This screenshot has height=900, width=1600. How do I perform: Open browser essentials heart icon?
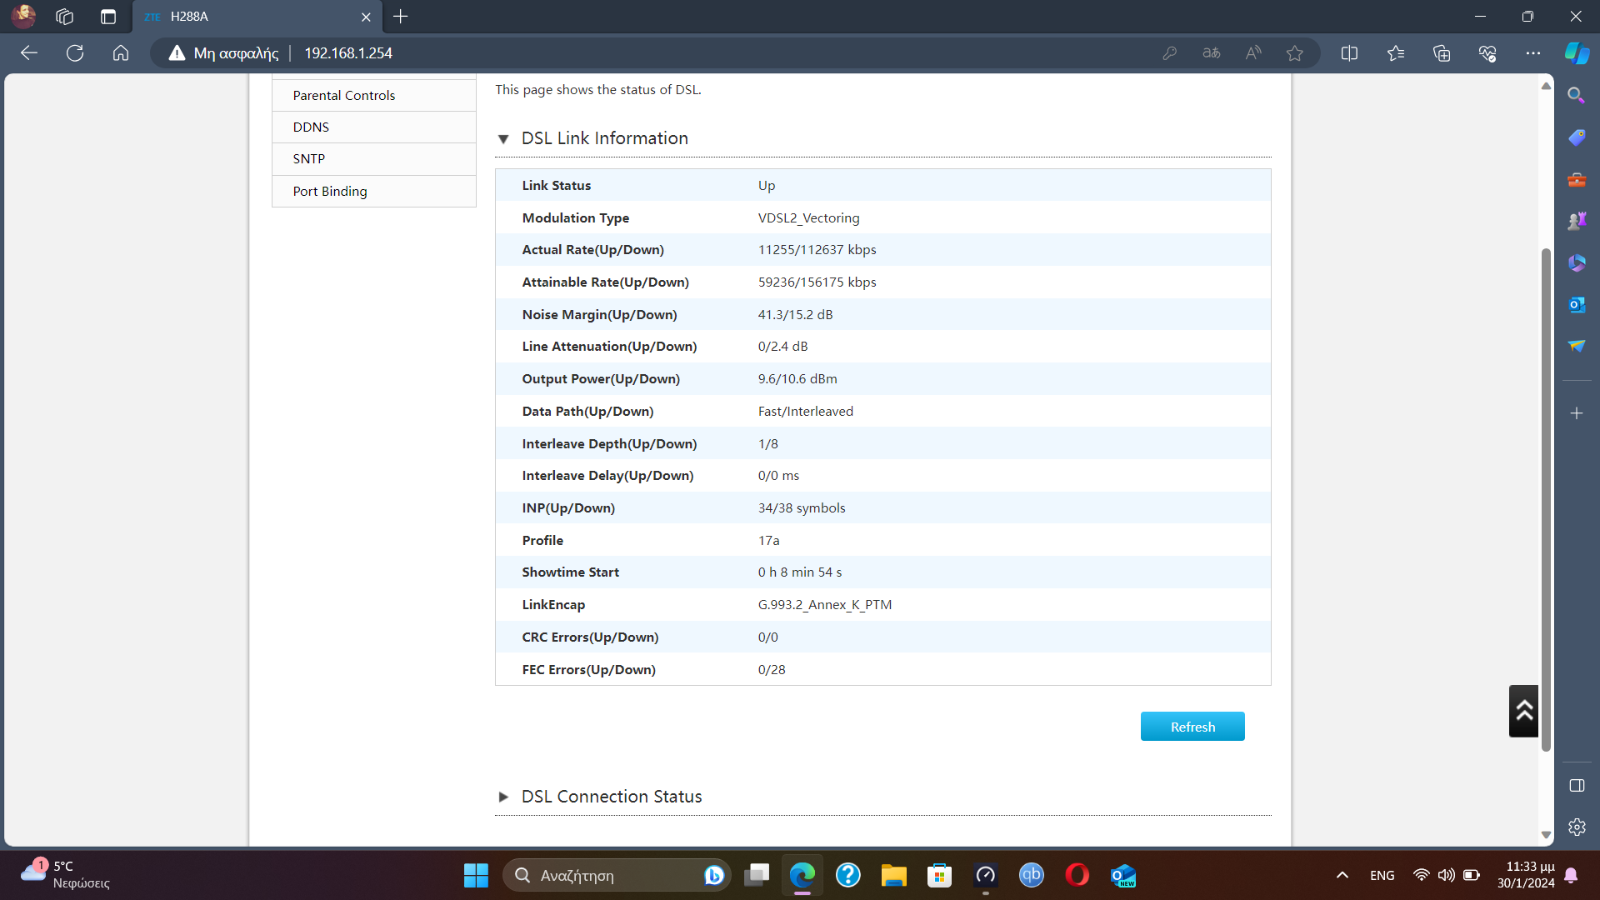pyautogui.click(x=1488, y=53)
